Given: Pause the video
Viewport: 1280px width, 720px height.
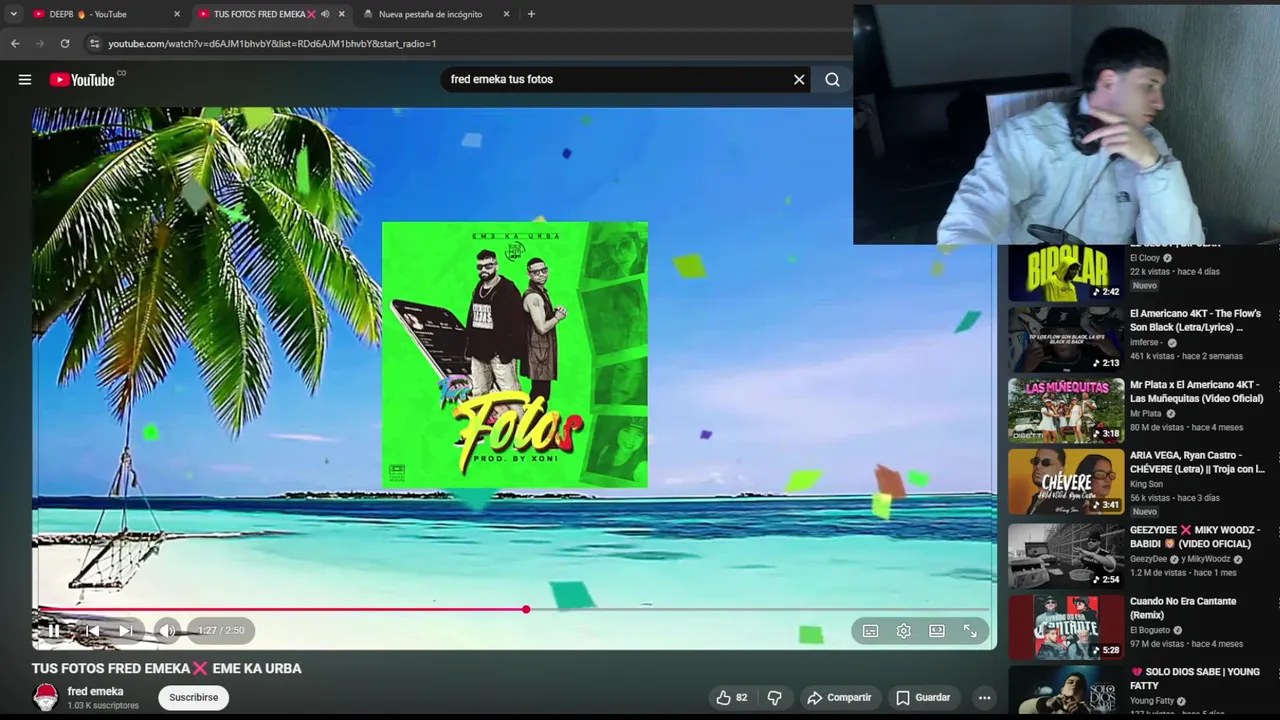Looking at the screenshot, I should click(54, 630).
